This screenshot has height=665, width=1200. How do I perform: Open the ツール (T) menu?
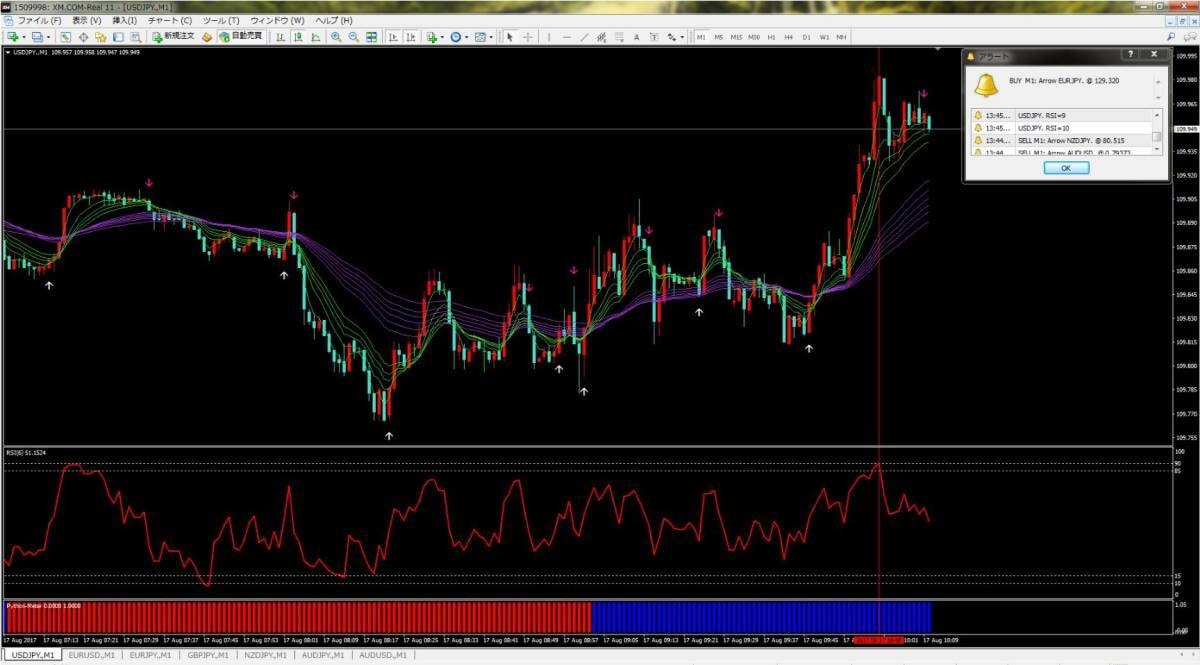pyautogui.click(x=221, y=20)
